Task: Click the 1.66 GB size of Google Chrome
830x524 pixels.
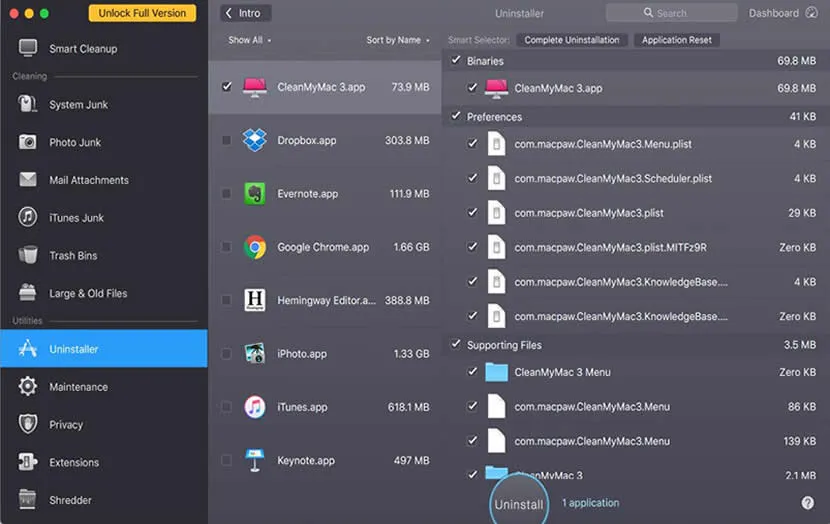Action: click(x=411, y=247)
